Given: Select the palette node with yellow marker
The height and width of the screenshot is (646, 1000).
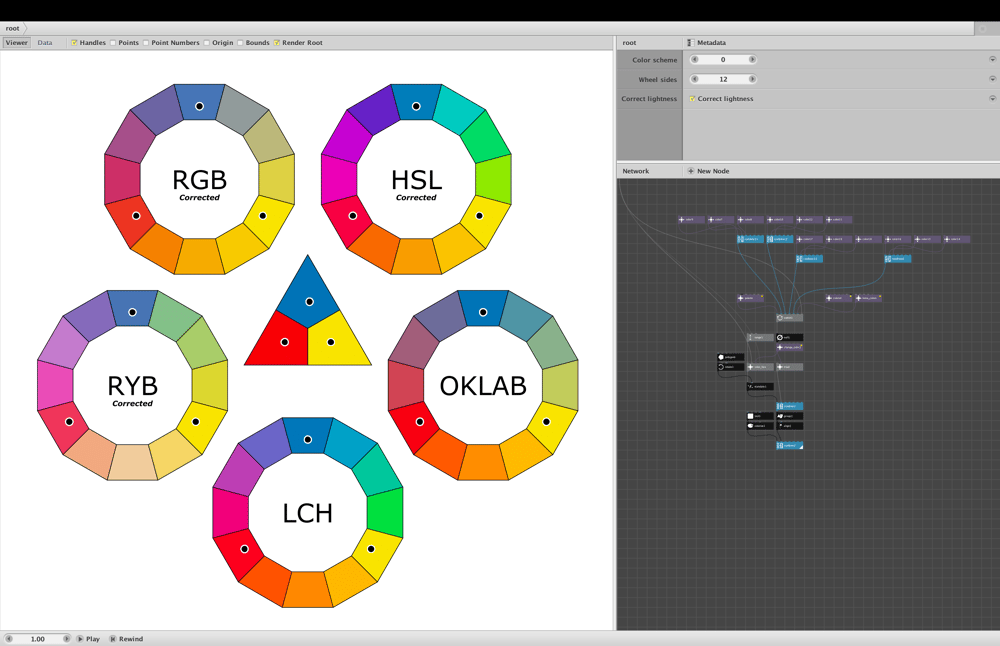Looking at the screenshot, I should tap(751, 298).
